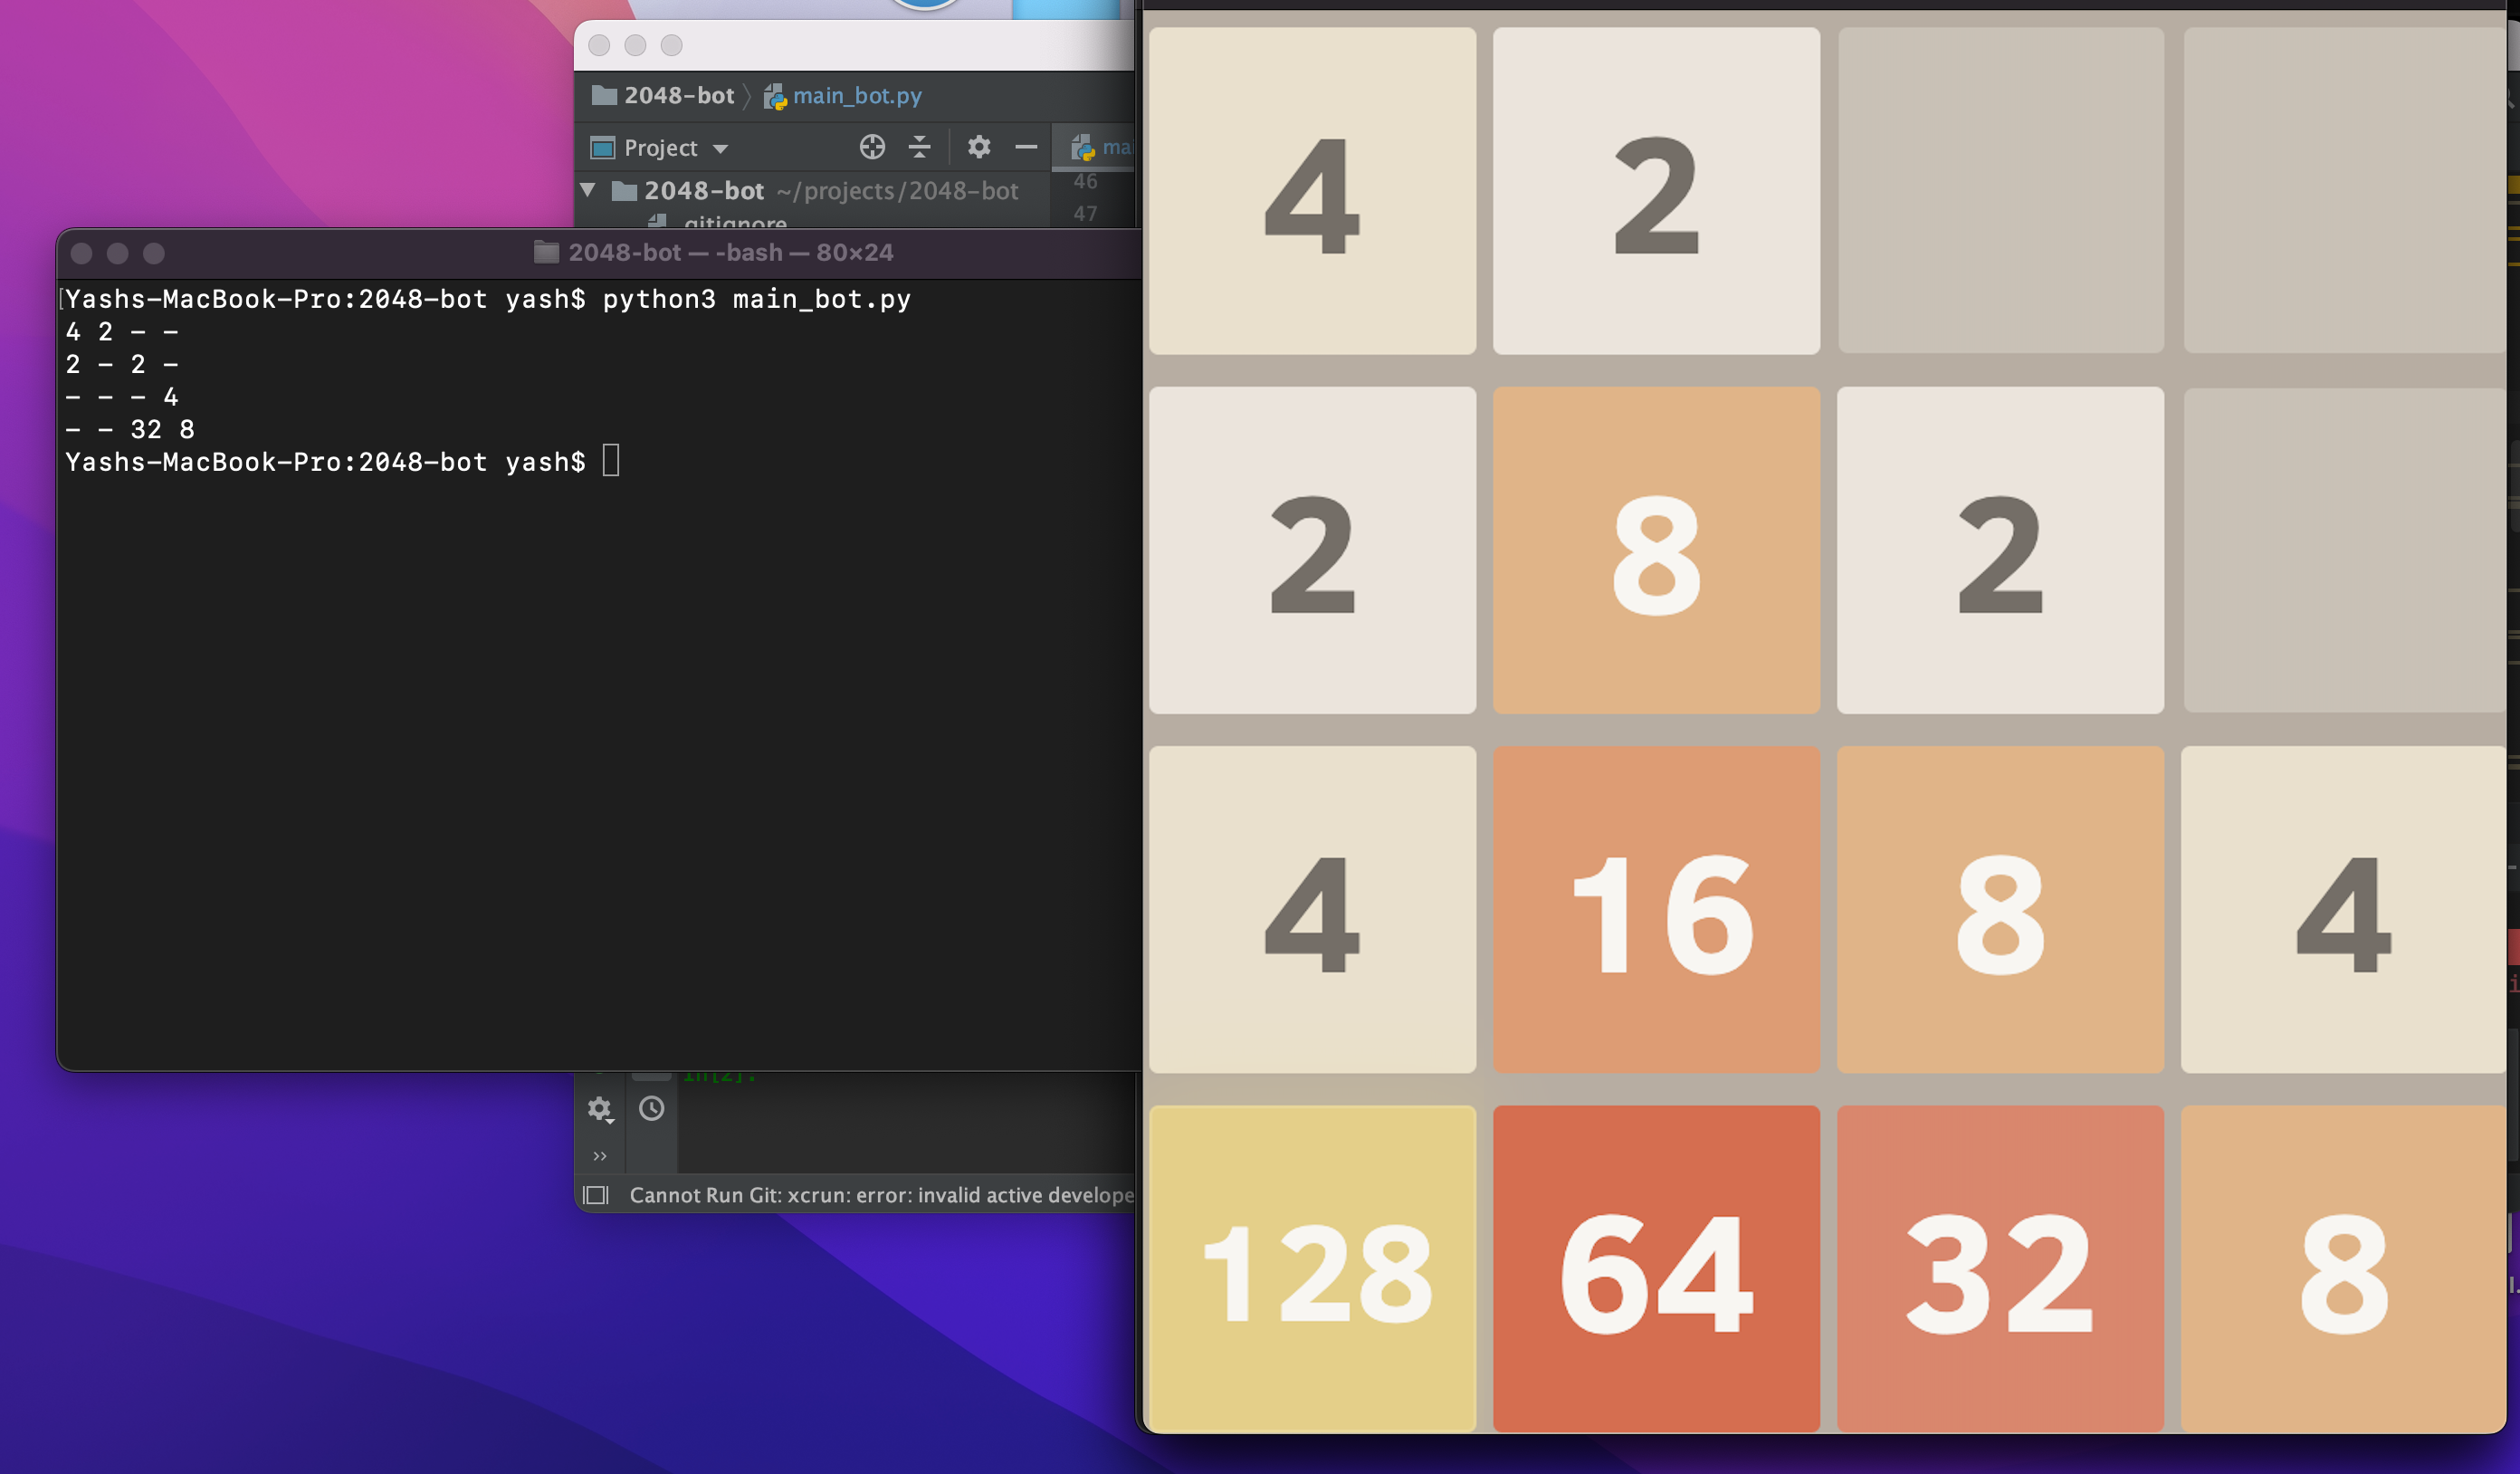2520x1474 pixels.
Task: Click the terminal window minimize button
Action: click(x=118, y=253)
